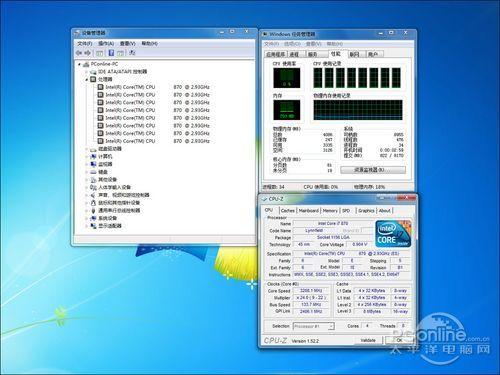Image resolution: width=500 pixels, height=375 pixels.
Task: Click the 监视器 (Monitors) category icon
Action: (x=93, y=164)
